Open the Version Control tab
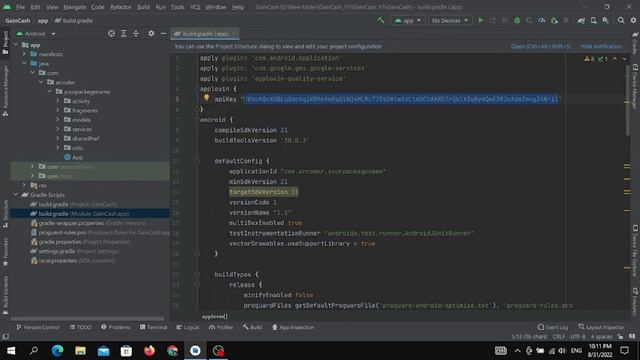640x360 pixels. pos(38,327)
